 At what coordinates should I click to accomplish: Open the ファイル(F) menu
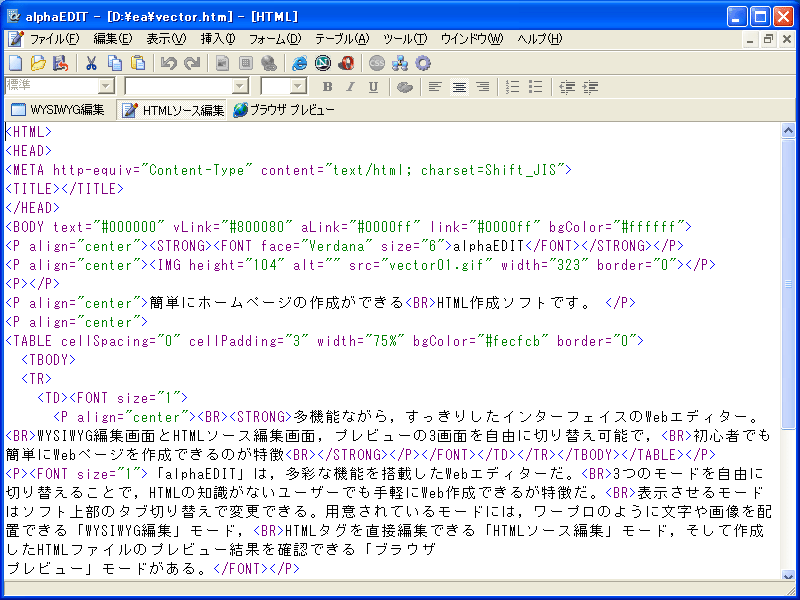click(55, 39)
